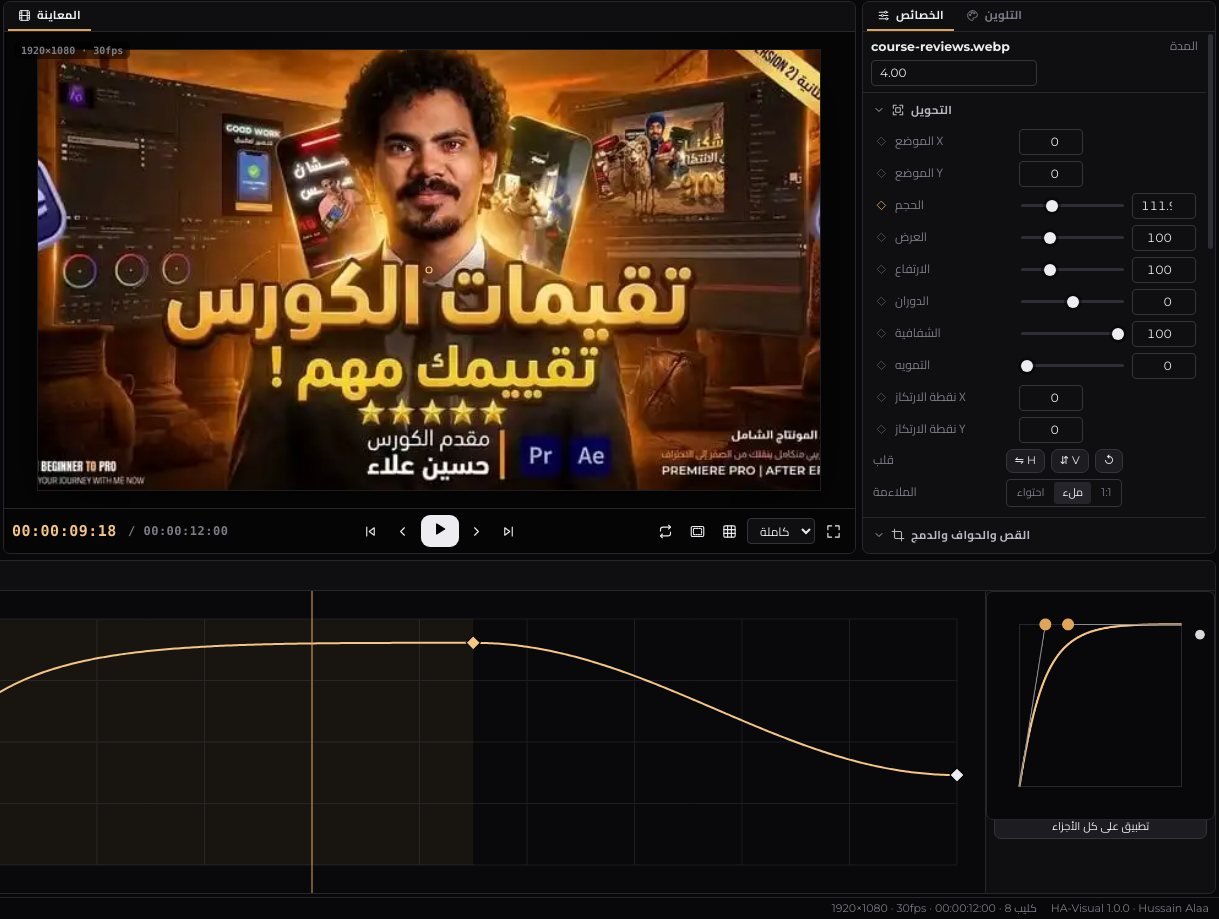This screenshot has height=919, width=1219.
Task: Click the crop icon in القص والحواف section
Action: tap(898, 535)
